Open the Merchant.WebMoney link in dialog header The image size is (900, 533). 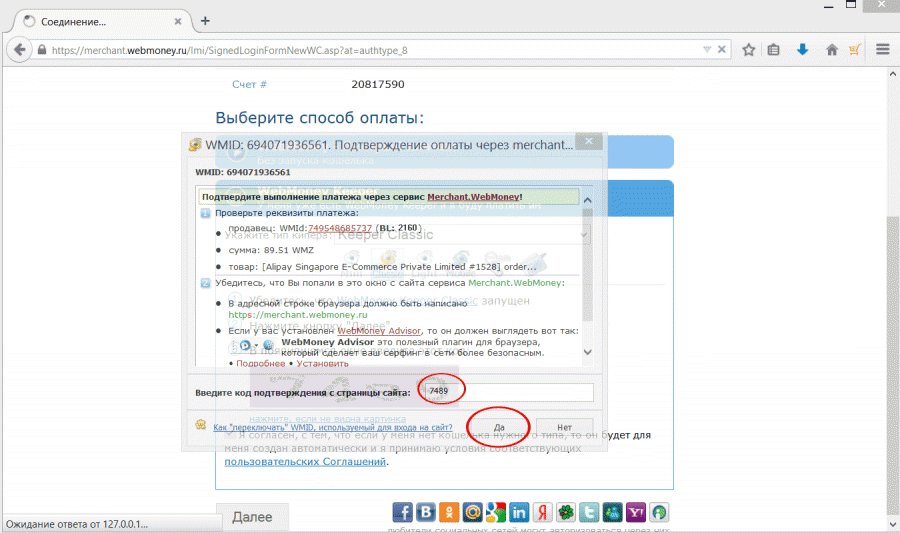tap(474, 197)
